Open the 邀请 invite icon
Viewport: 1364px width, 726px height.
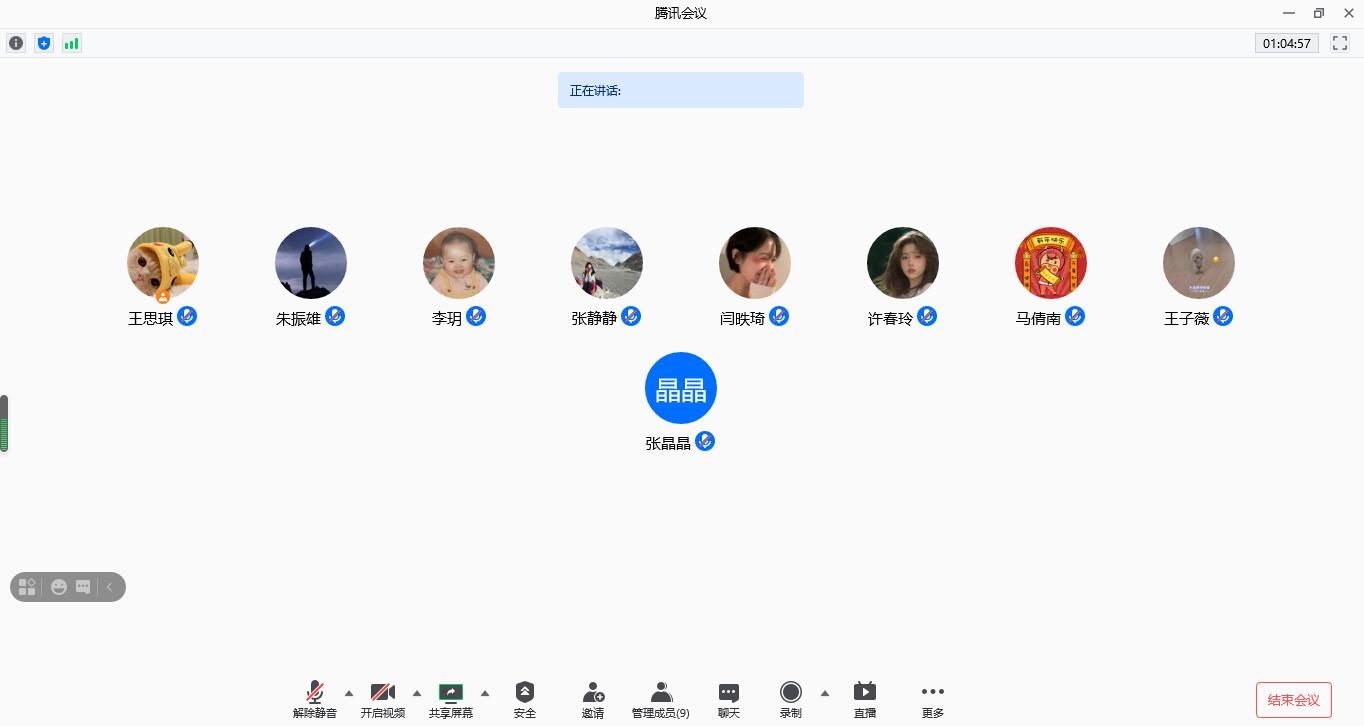point(593,699)
